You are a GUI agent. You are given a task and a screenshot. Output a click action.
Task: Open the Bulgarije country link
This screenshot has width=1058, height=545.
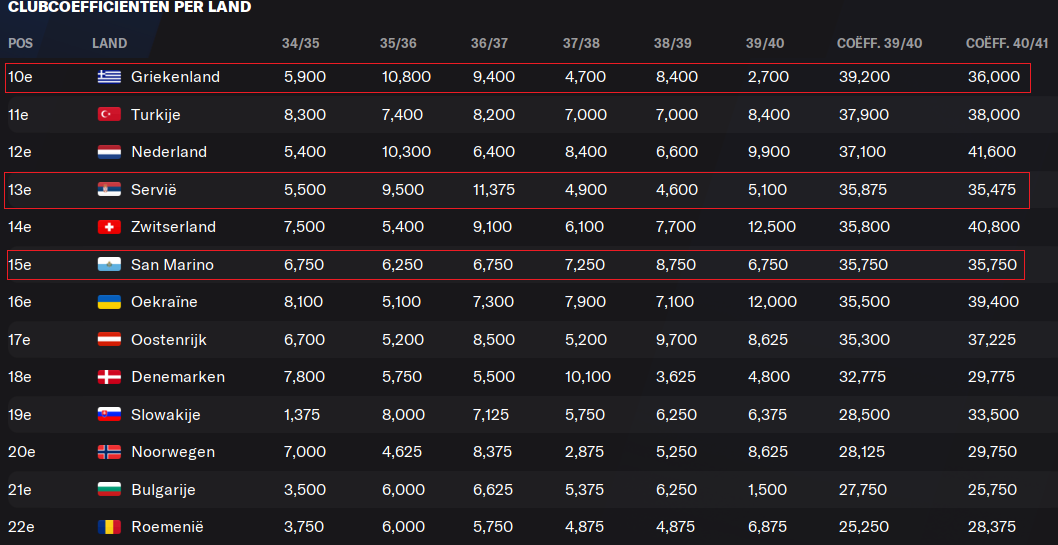point(163,490)
